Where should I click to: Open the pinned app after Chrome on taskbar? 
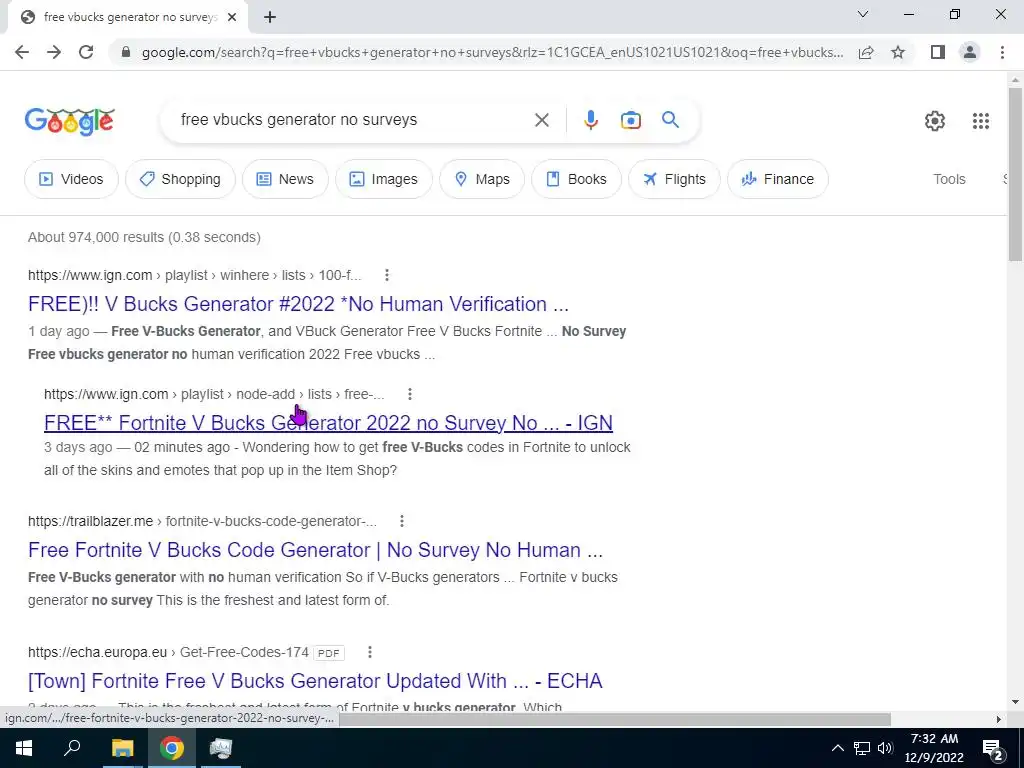pos(221,748)
